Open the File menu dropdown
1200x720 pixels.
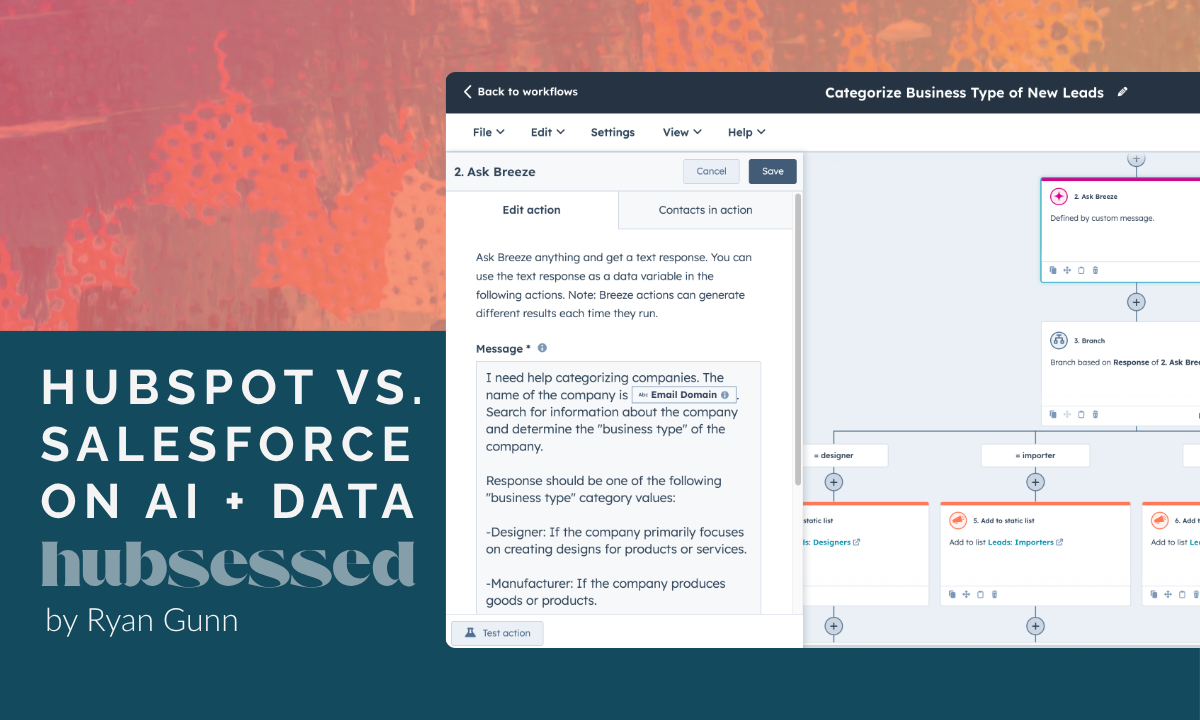pyautogui.click(x=487, y=131)
